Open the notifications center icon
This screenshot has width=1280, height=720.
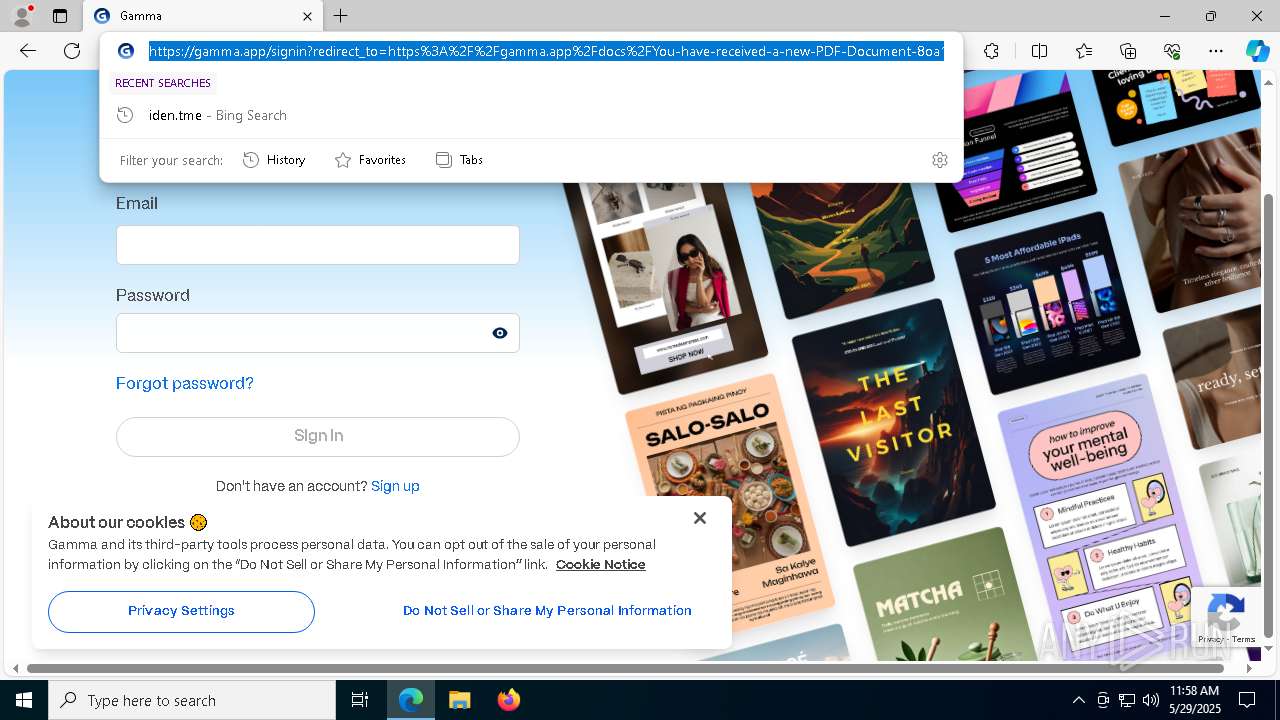click(x=1247, y=700)
